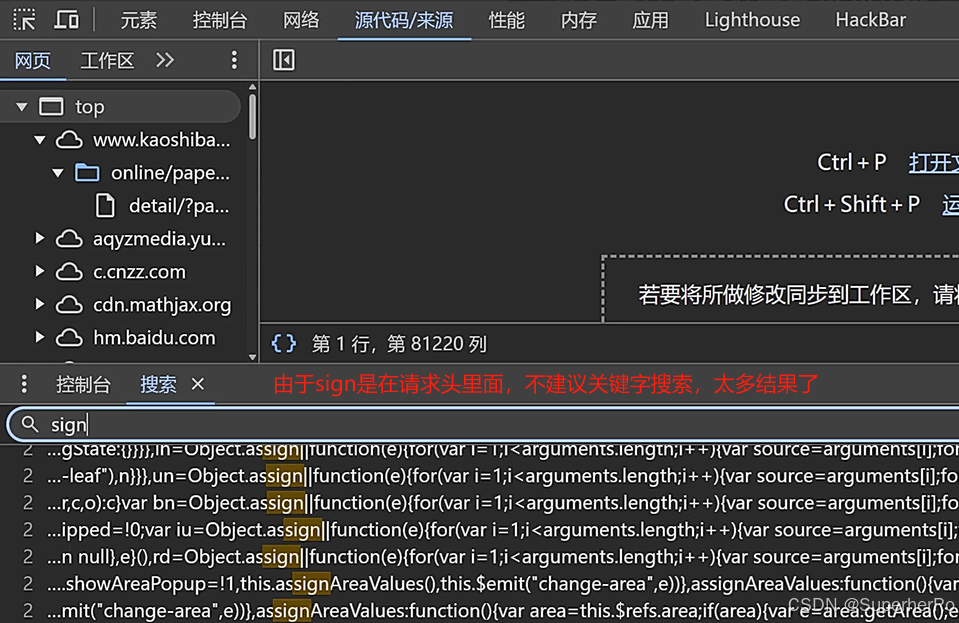Select the 网页 navigator tab

[32, 61]
